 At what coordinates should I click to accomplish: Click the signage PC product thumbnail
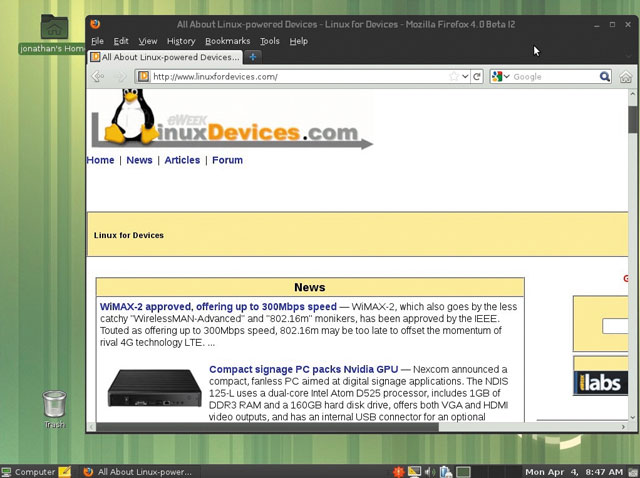point(154,388)
